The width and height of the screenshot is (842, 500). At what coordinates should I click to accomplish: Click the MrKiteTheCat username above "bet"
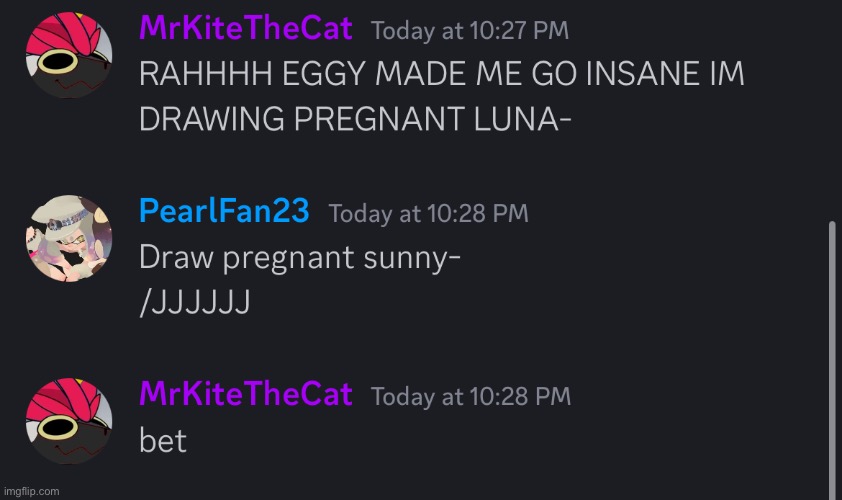coord(245,394)
